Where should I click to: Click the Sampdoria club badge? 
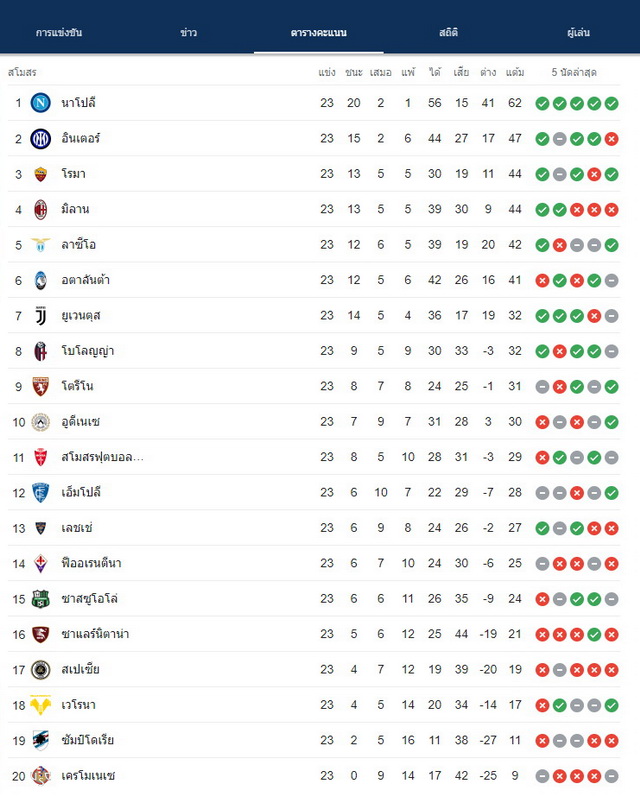click(x=41, y=740)
